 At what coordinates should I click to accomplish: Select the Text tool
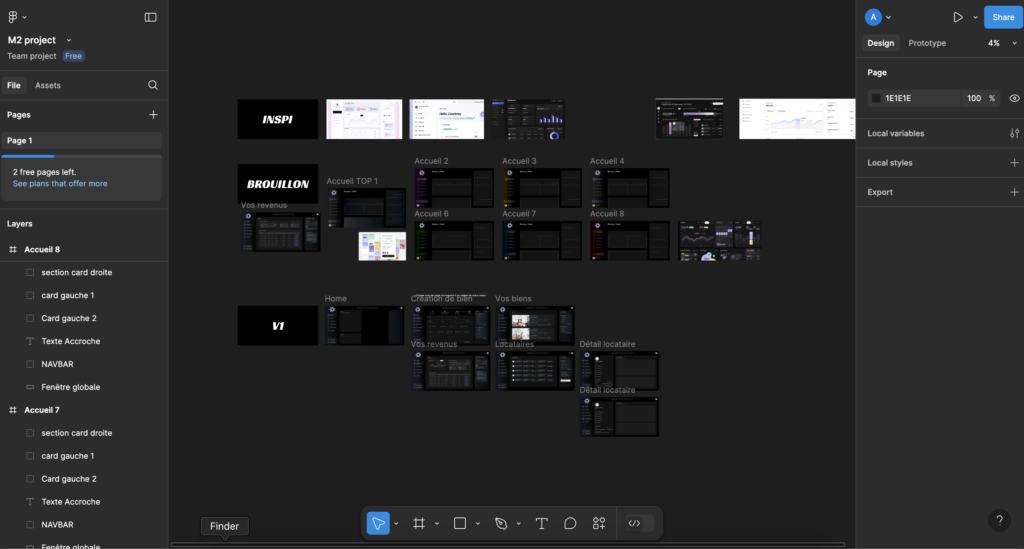click(x=541, y=523)
